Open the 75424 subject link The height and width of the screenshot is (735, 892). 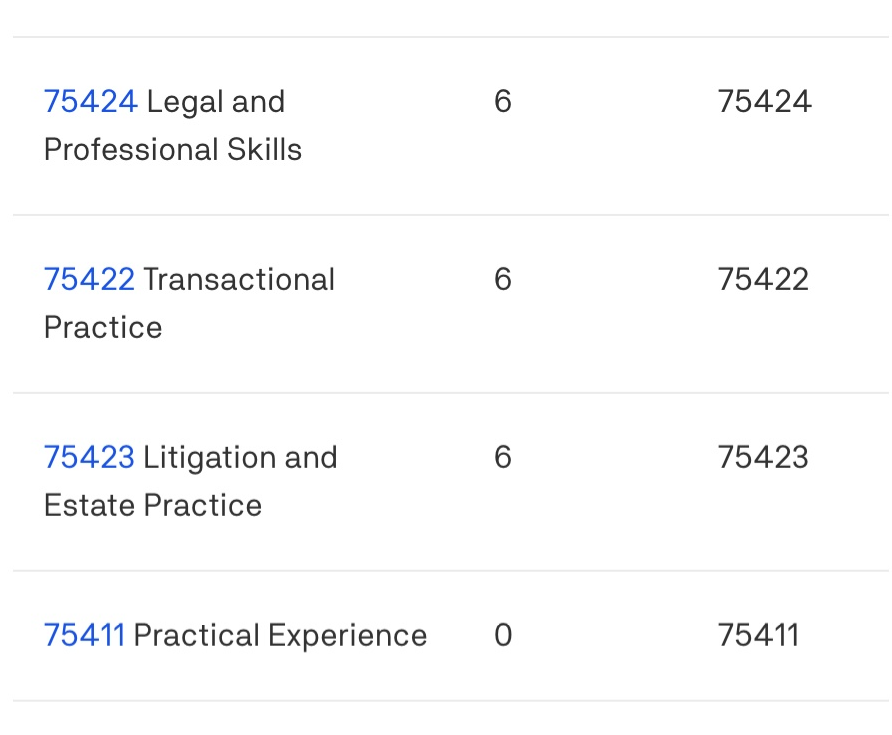pos(90,102)
